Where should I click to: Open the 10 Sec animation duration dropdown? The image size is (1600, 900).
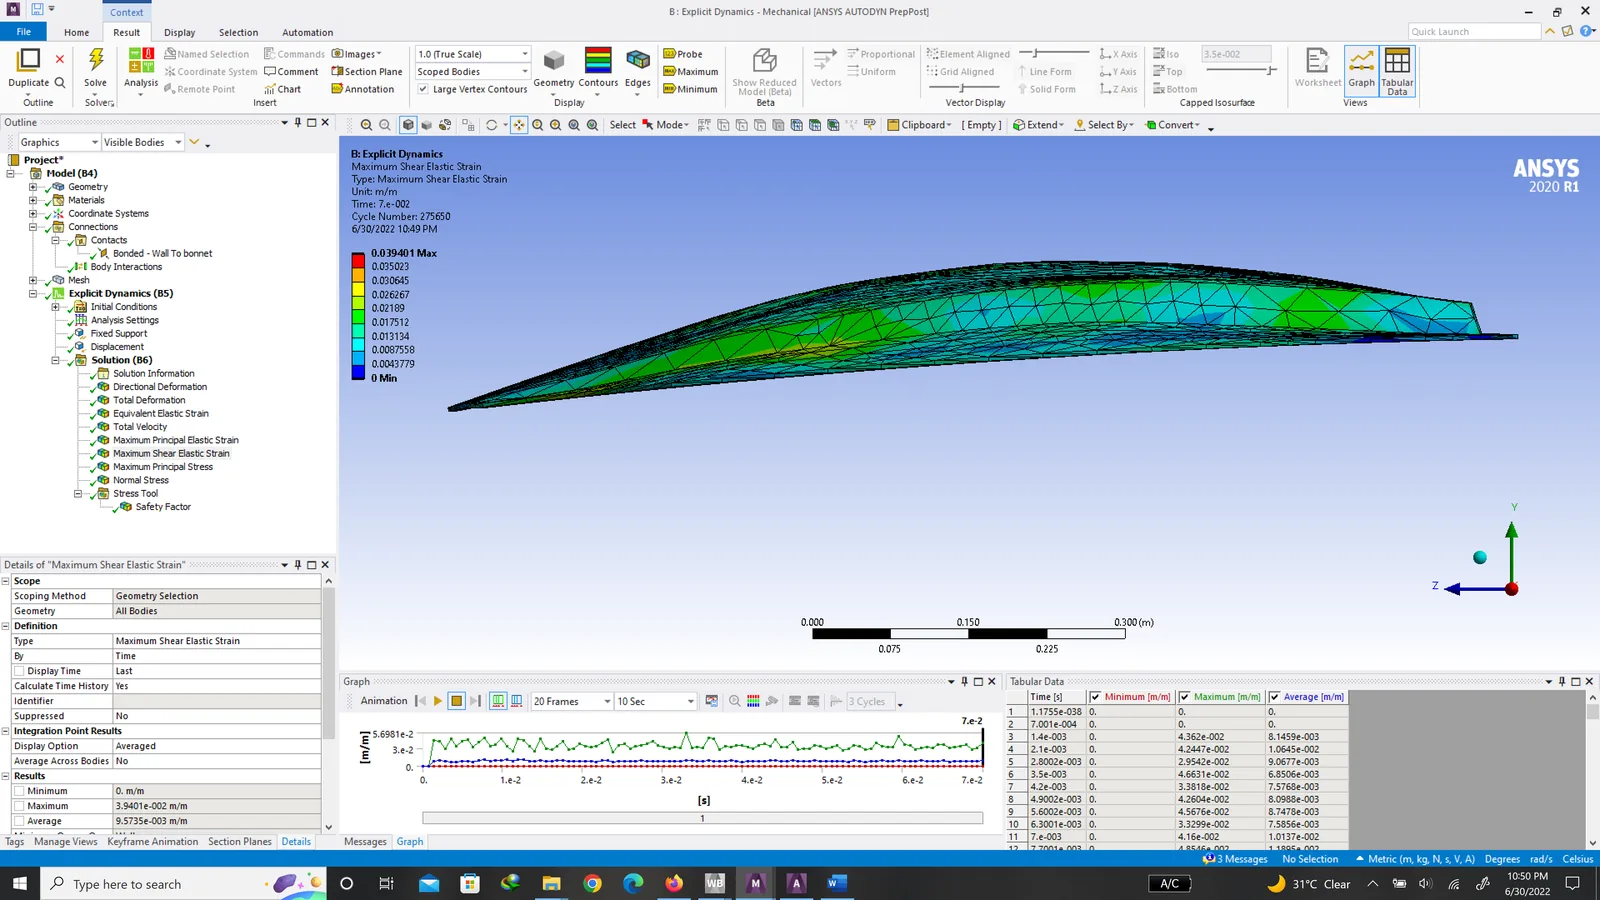[x=655, y=701]
